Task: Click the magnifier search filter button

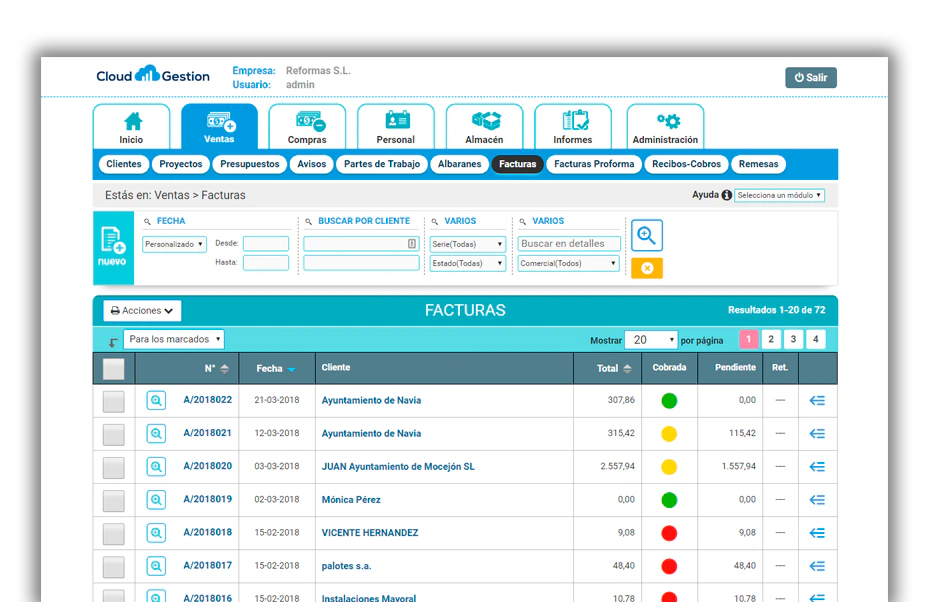Action: tap(647, 236)
